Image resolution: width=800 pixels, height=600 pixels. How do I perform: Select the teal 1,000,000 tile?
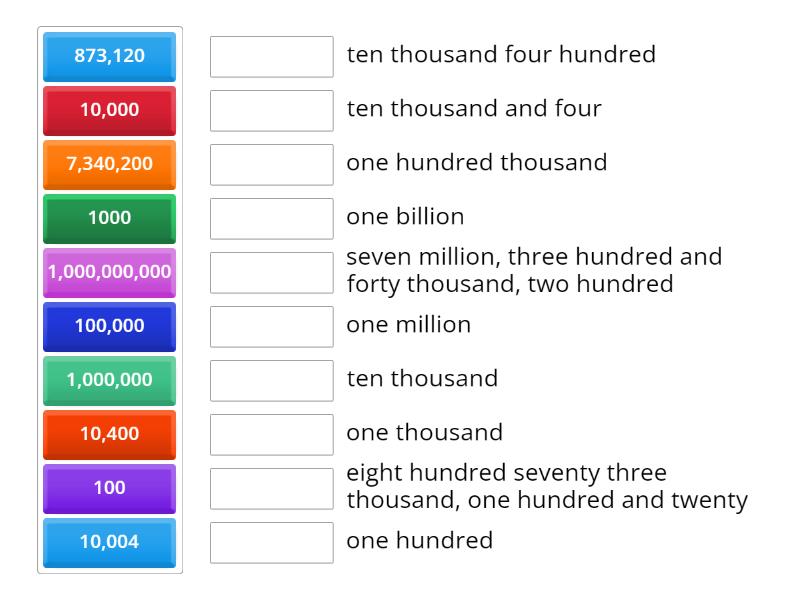(x=109, y=380)
